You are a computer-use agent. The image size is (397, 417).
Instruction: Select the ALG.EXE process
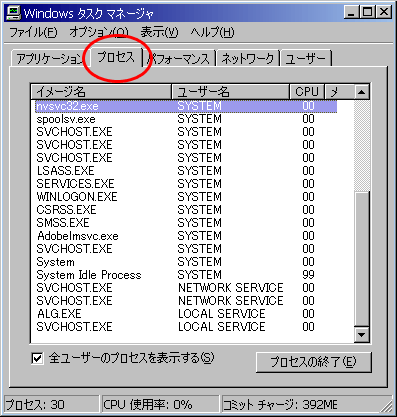point(59,314)
